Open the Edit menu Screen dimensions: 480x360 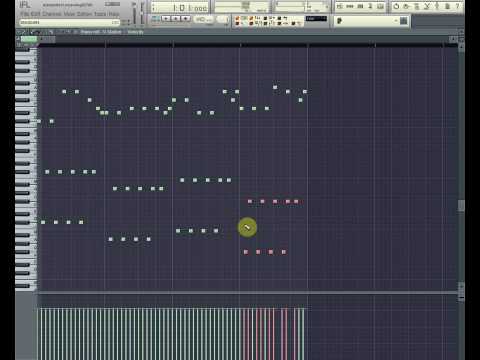coord(35,14)
